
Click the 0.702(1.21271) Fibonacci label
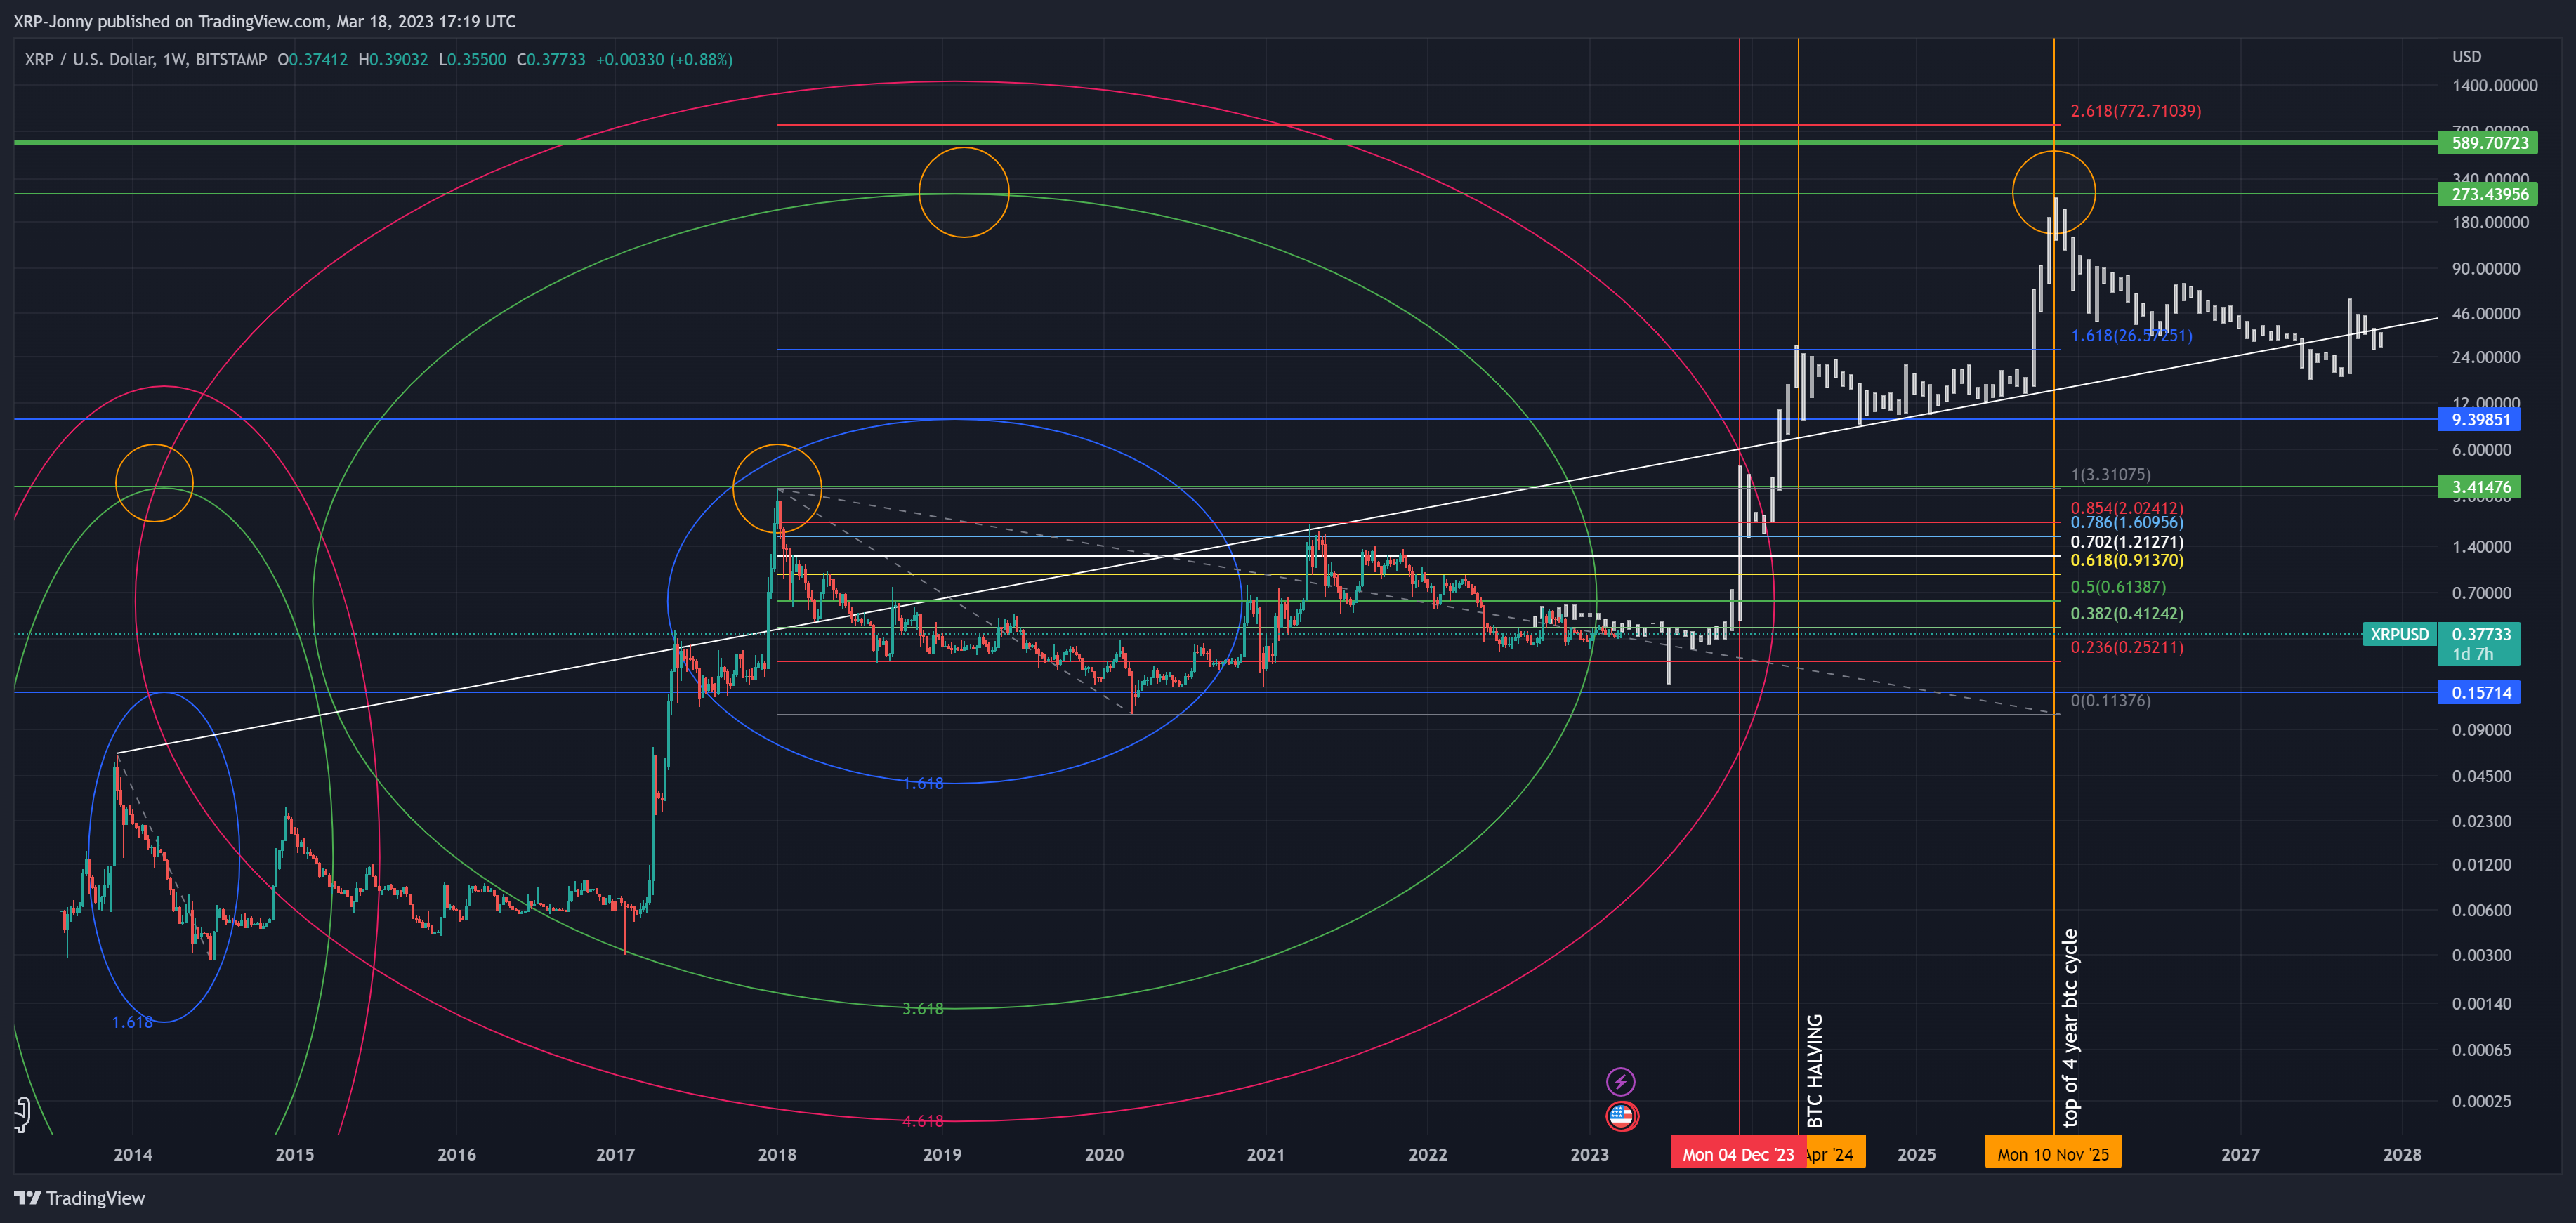(x=2127, y=542)
